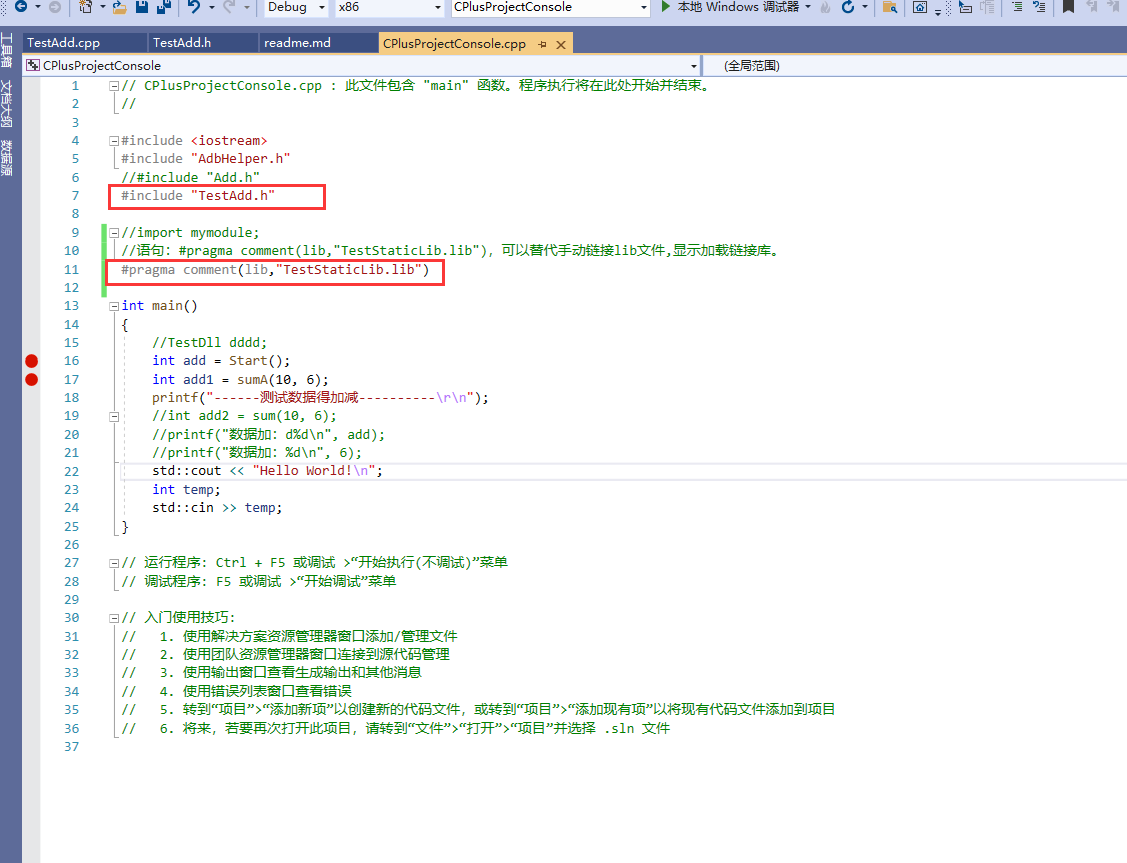Click the Comment selected lines icon
Screen dimensions: 1127x863
click(1017, 6)
